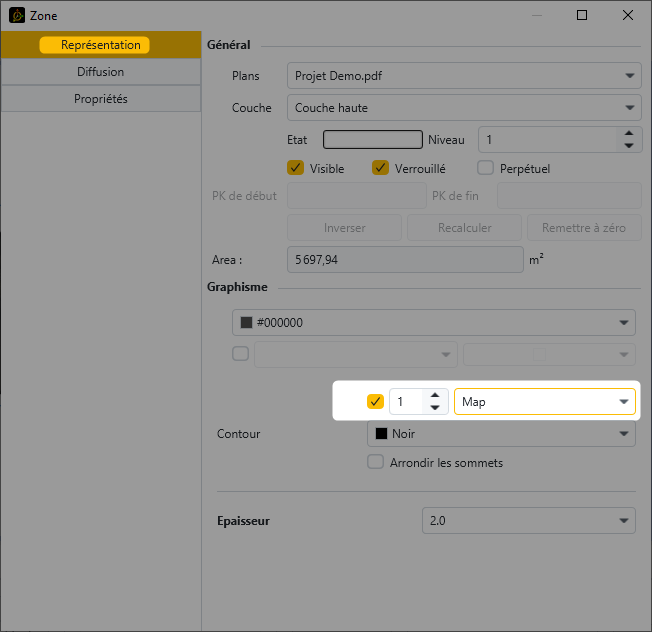This screenshot has height=632, width=652.
Task: Open the Epaisseur dropdown set to 2.0
Action: (x=528, y=521)
